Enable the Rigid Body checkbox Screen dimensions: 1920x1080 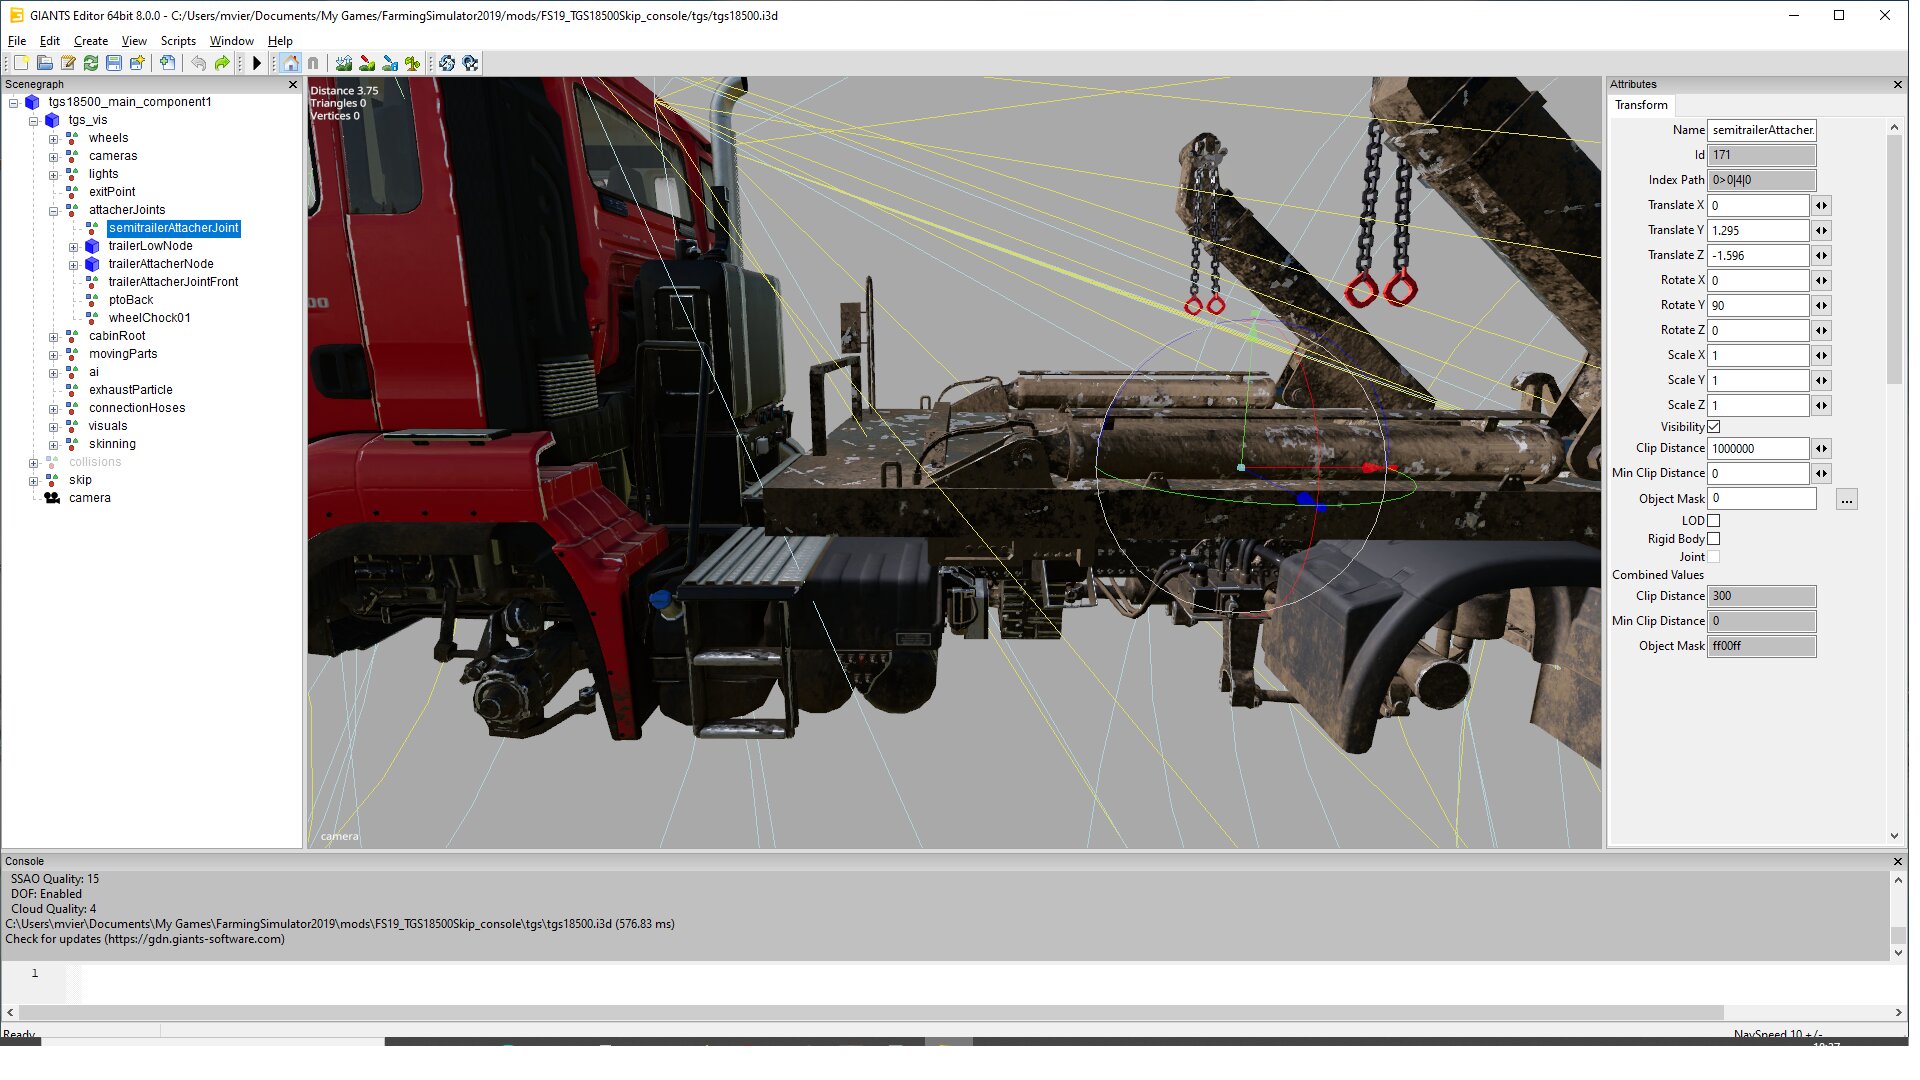[x=1714, y=539]
